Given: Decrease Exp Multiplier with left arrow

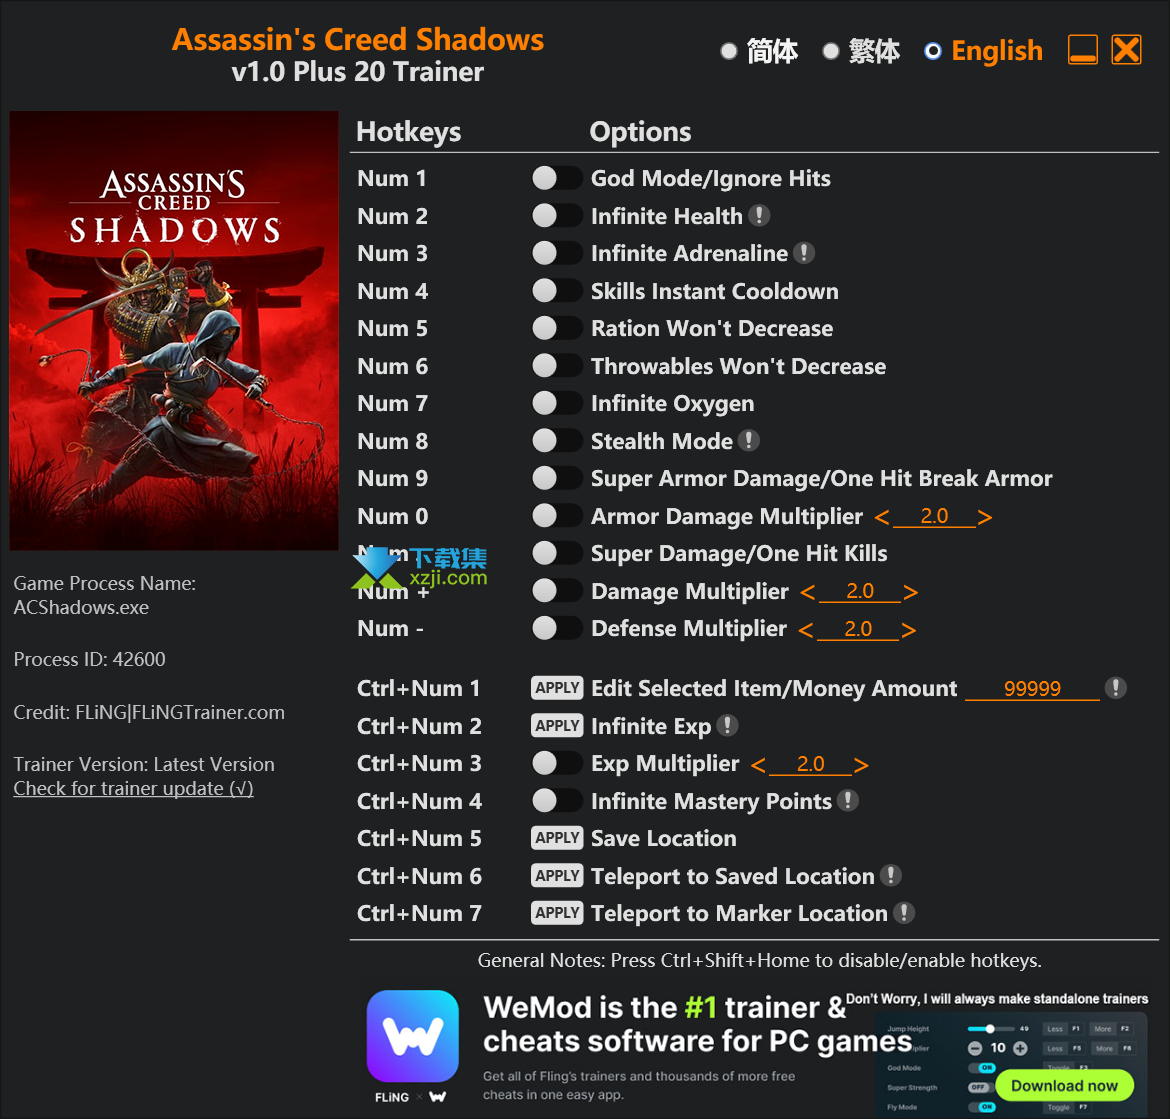Looking at the screenshot, I should click(758, 765).
